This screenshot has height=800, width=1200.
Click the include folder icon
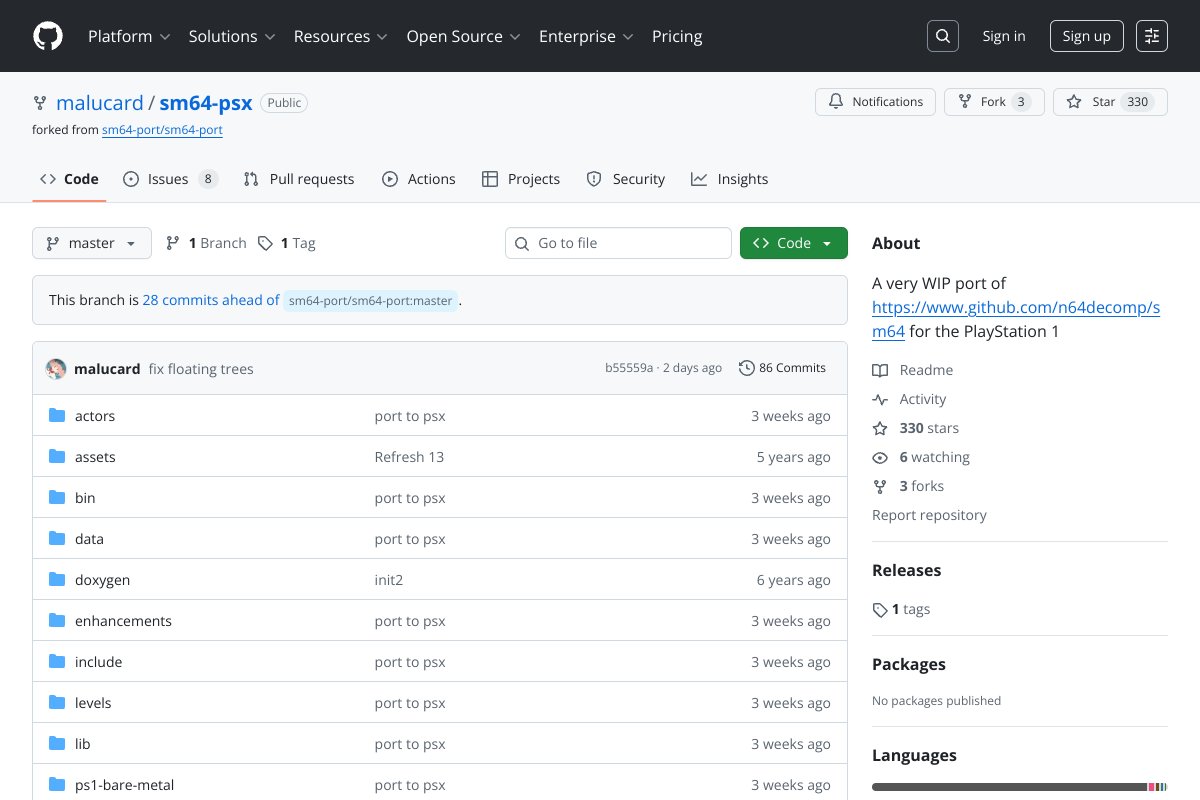tap(57, 662)
